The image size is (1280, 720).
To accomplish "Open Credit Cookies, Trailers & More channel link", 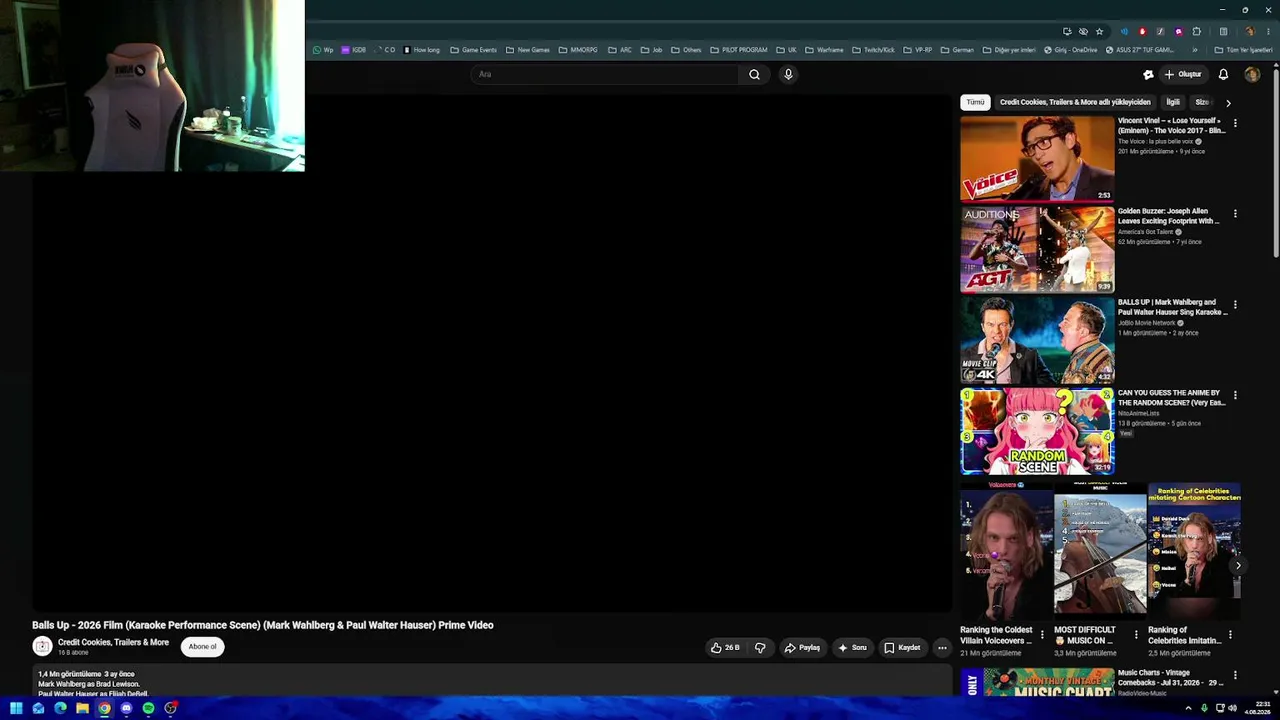I will [113, 643].
